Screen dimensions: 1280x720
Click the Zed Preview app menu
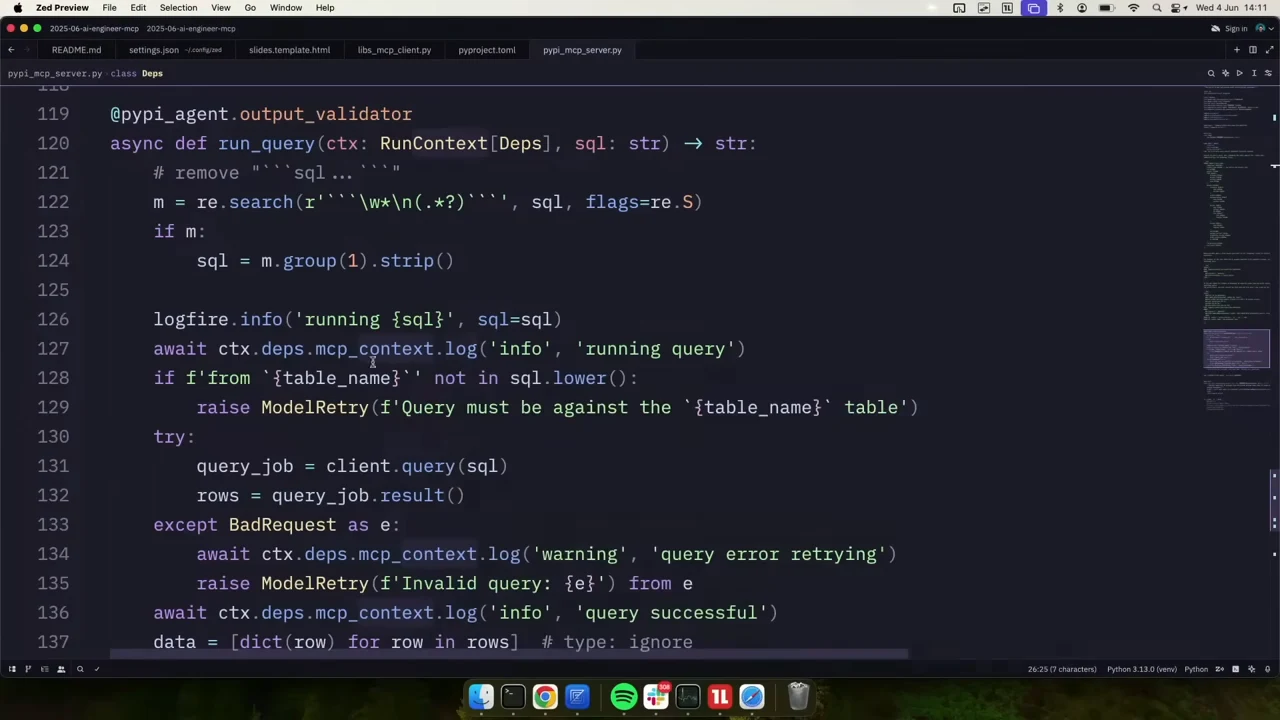tap(62, 8)
